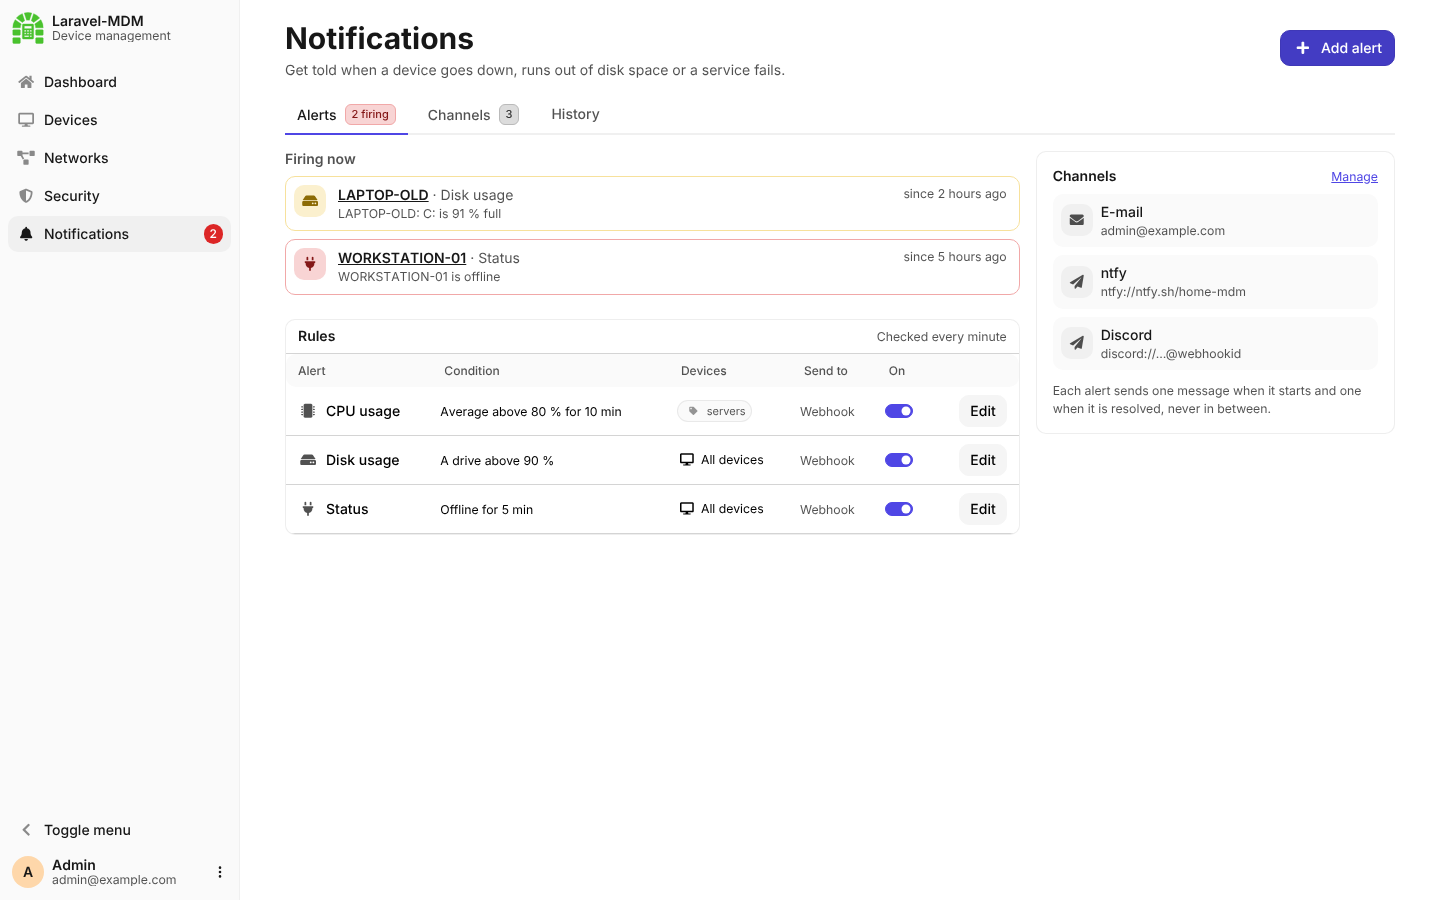Click the Channels count badge '3'
Viewport: 1440px width, 900px height.
pos(509,114)
